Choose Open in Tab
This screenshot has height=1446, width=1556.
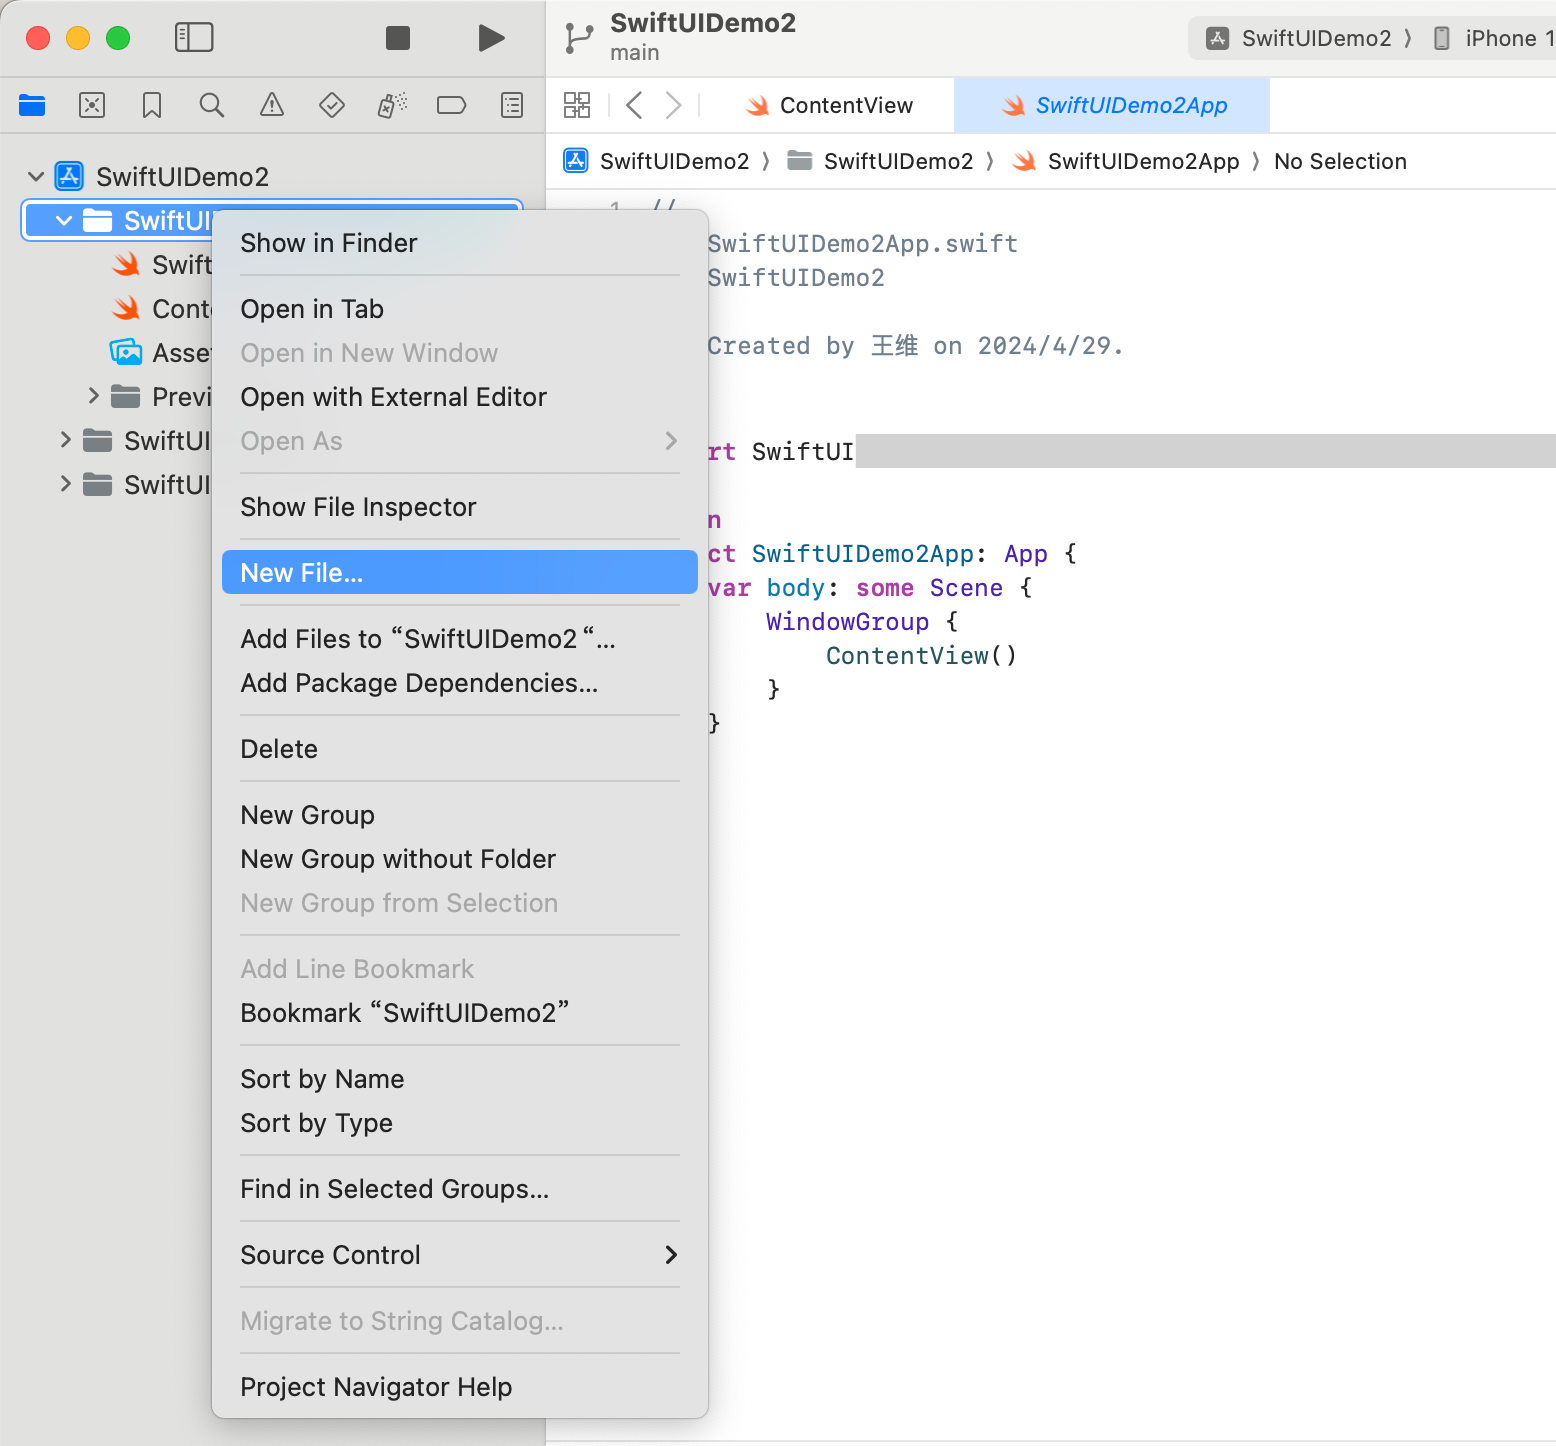[x=460, y=309]
